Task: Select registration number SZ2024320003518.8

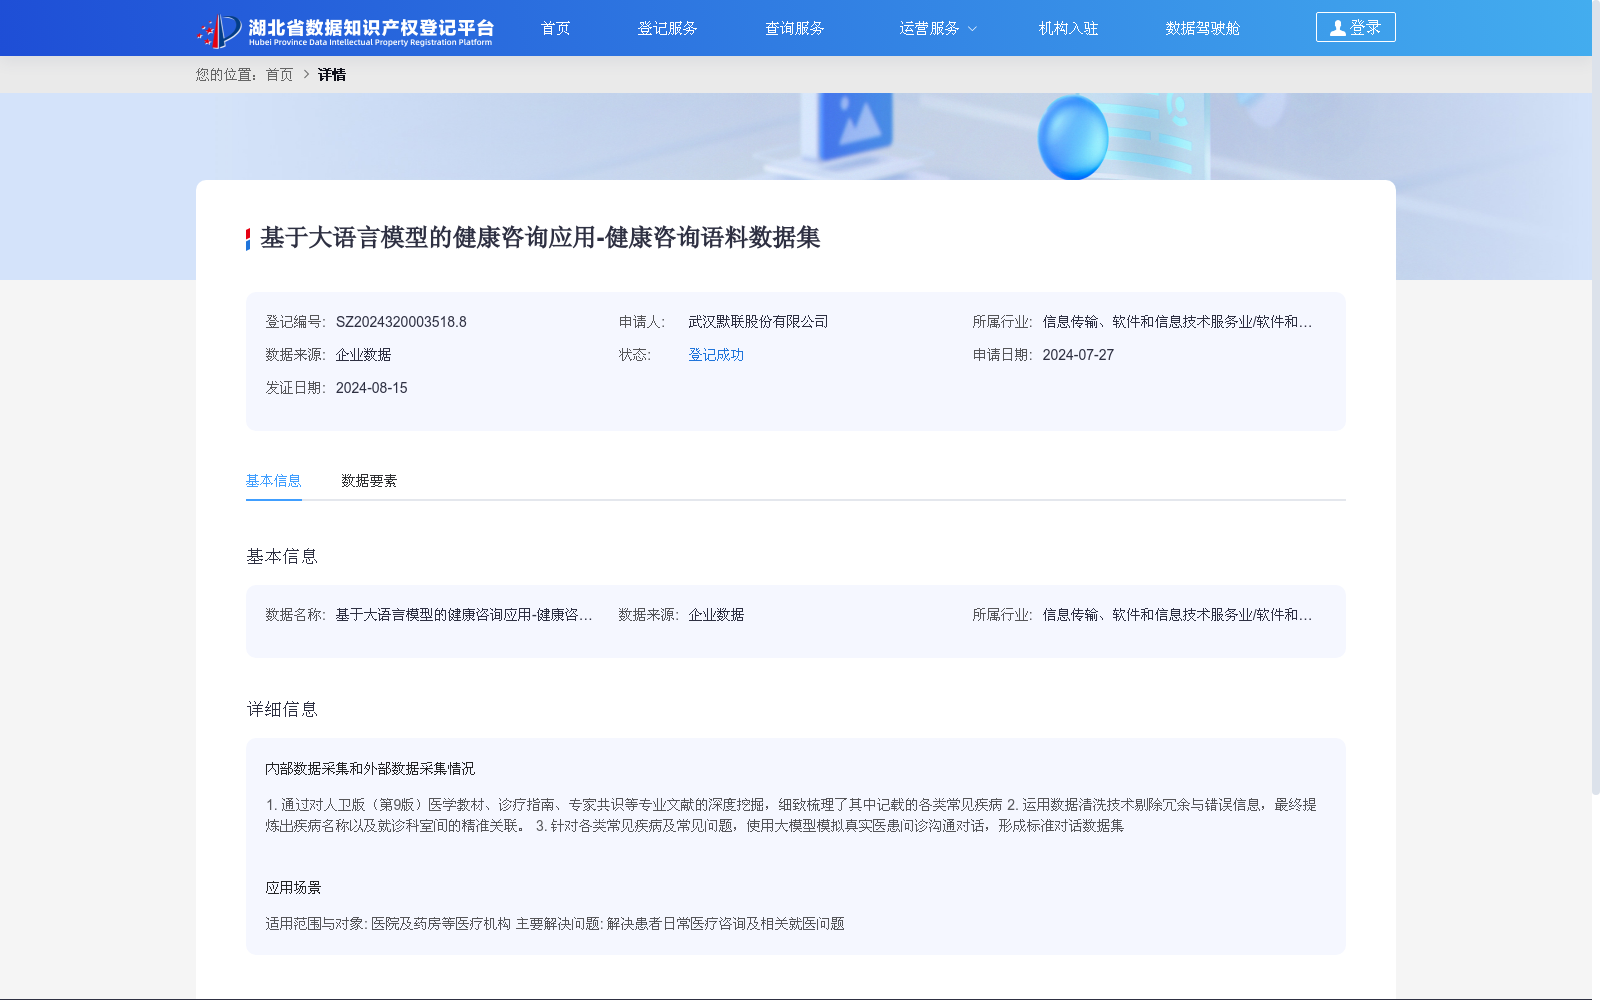Action: pos(401,322)
